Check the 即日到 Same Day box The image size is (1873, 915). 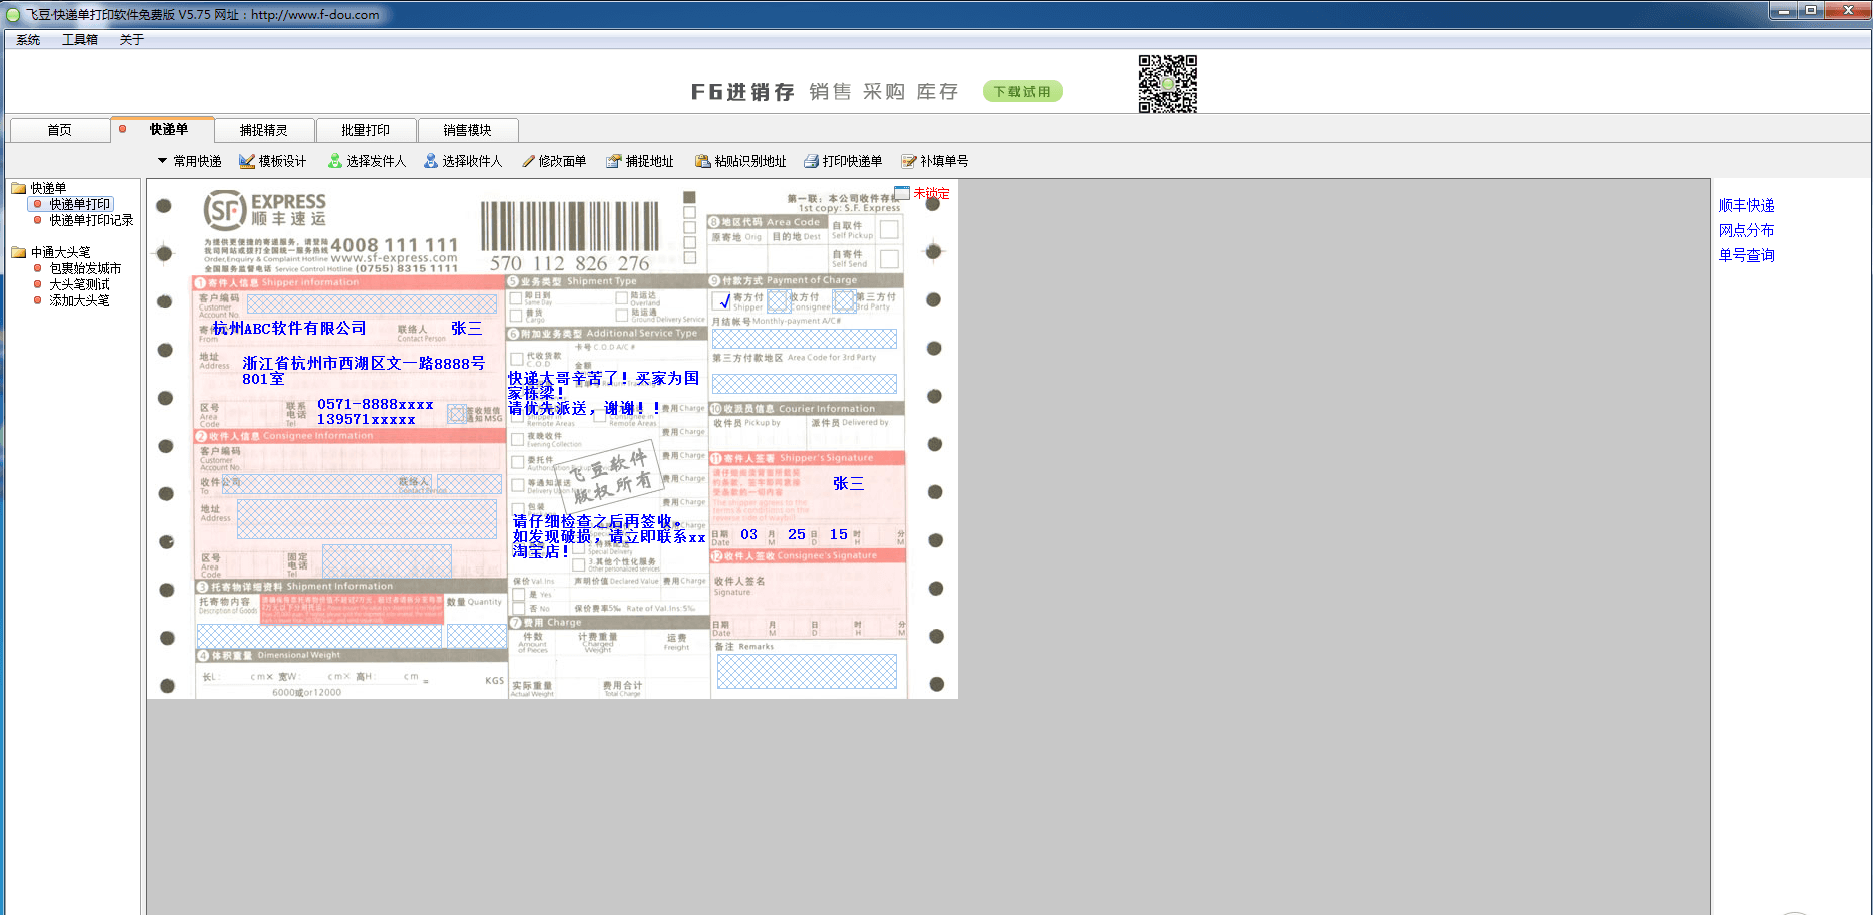[516, 298]
